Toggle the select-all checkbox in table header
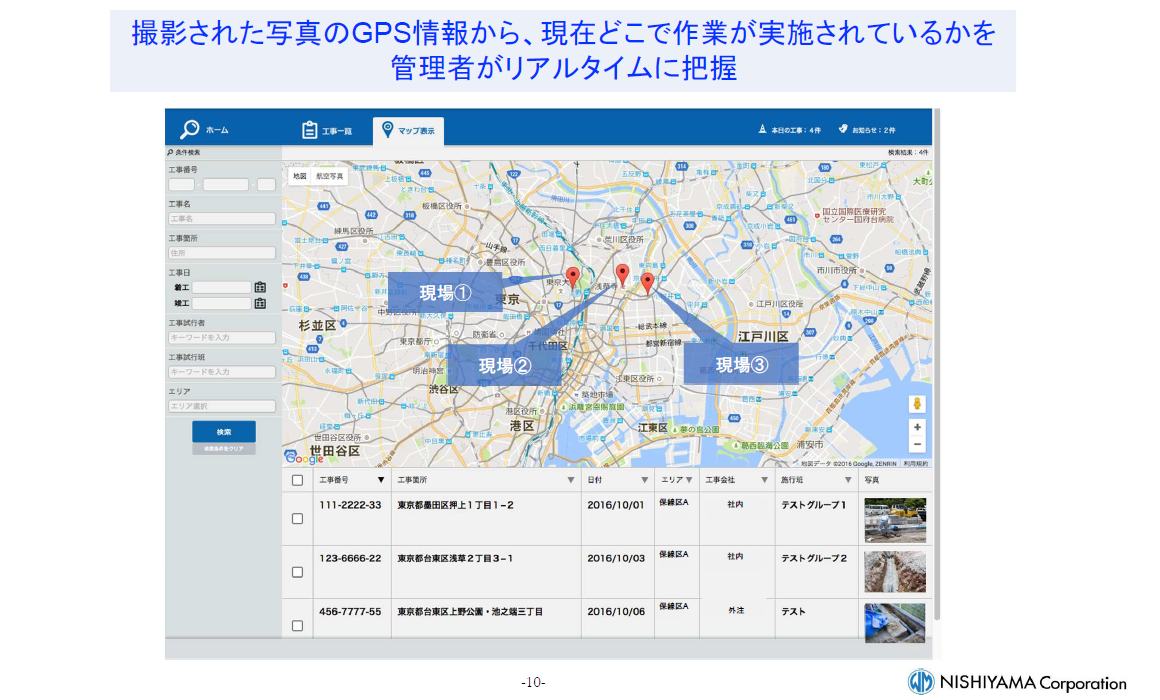This screenshot has height=700, width=1160. [297, 480]
